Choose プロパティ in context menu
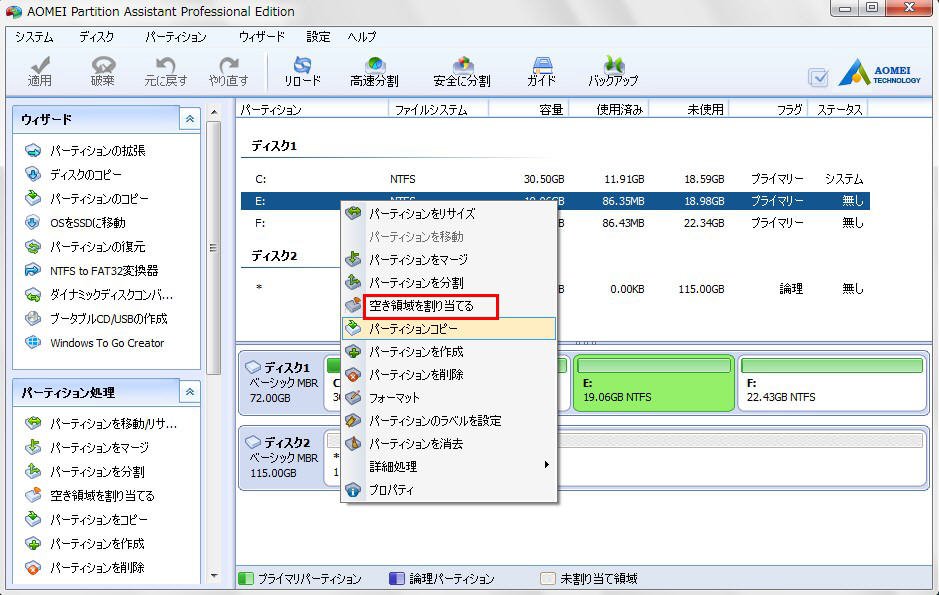This screenshot has height=595, width=939. [x=449, y=490]
